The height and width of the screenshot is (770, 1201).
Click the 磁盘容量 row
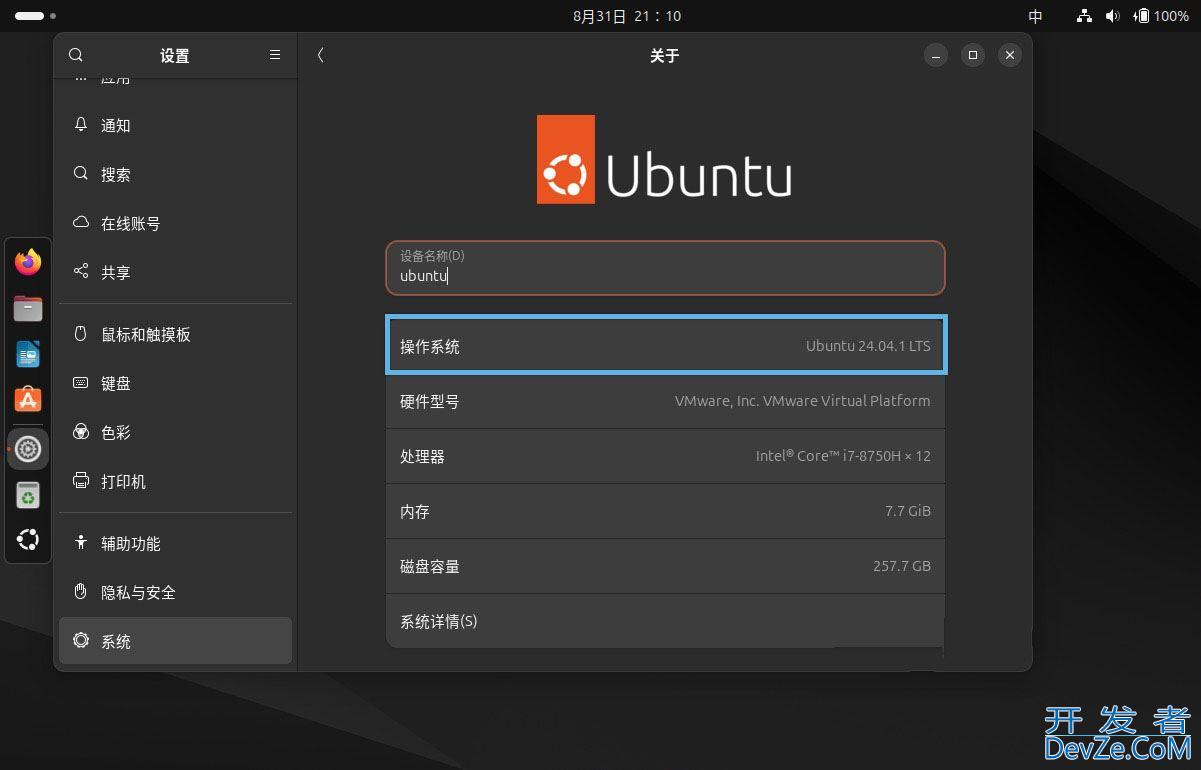pos(665,566)
